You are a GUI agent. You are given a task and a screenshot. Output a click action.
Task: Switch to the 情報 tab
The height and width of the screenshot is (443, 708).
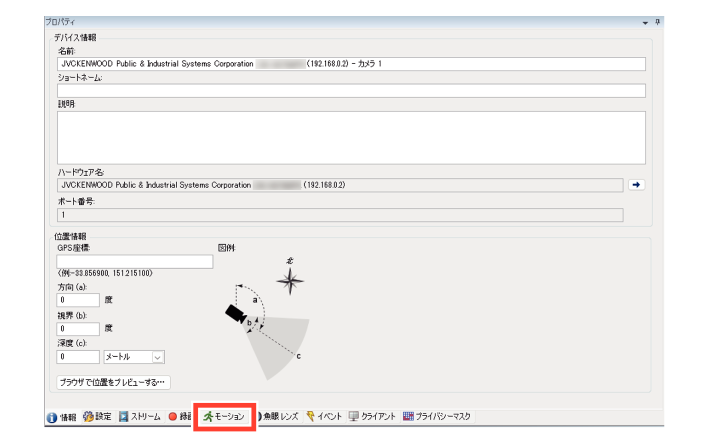coord(62,417)
